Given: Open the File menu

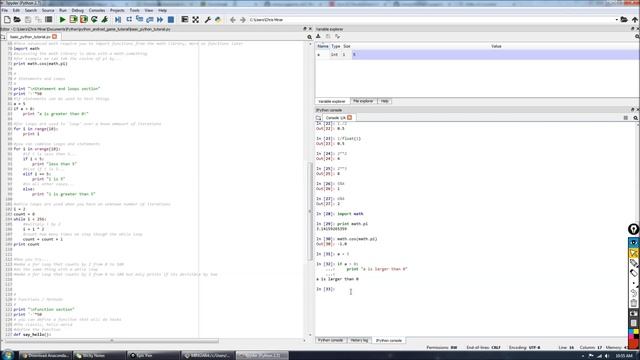Looking at the screenshot, I should click(x=4, y=10).
